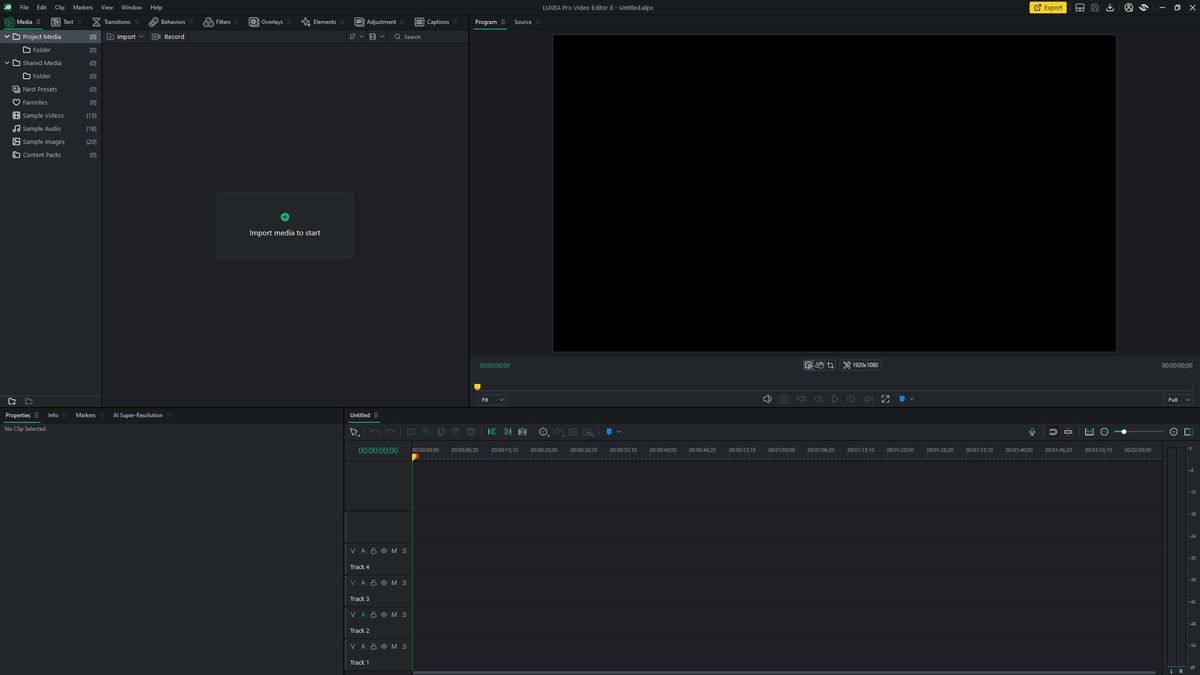The height and width of the screenshot is (675, 1200).
Task: Open the Markers menu in the menu bar
Action: [82, 6]
